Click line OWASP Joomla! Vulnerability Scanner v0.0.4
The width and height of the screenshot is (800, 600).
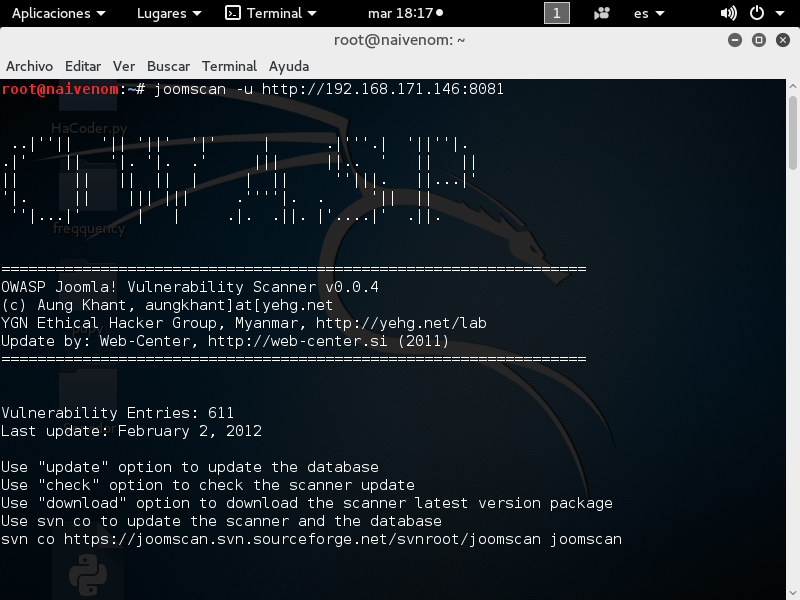(190, 287)
